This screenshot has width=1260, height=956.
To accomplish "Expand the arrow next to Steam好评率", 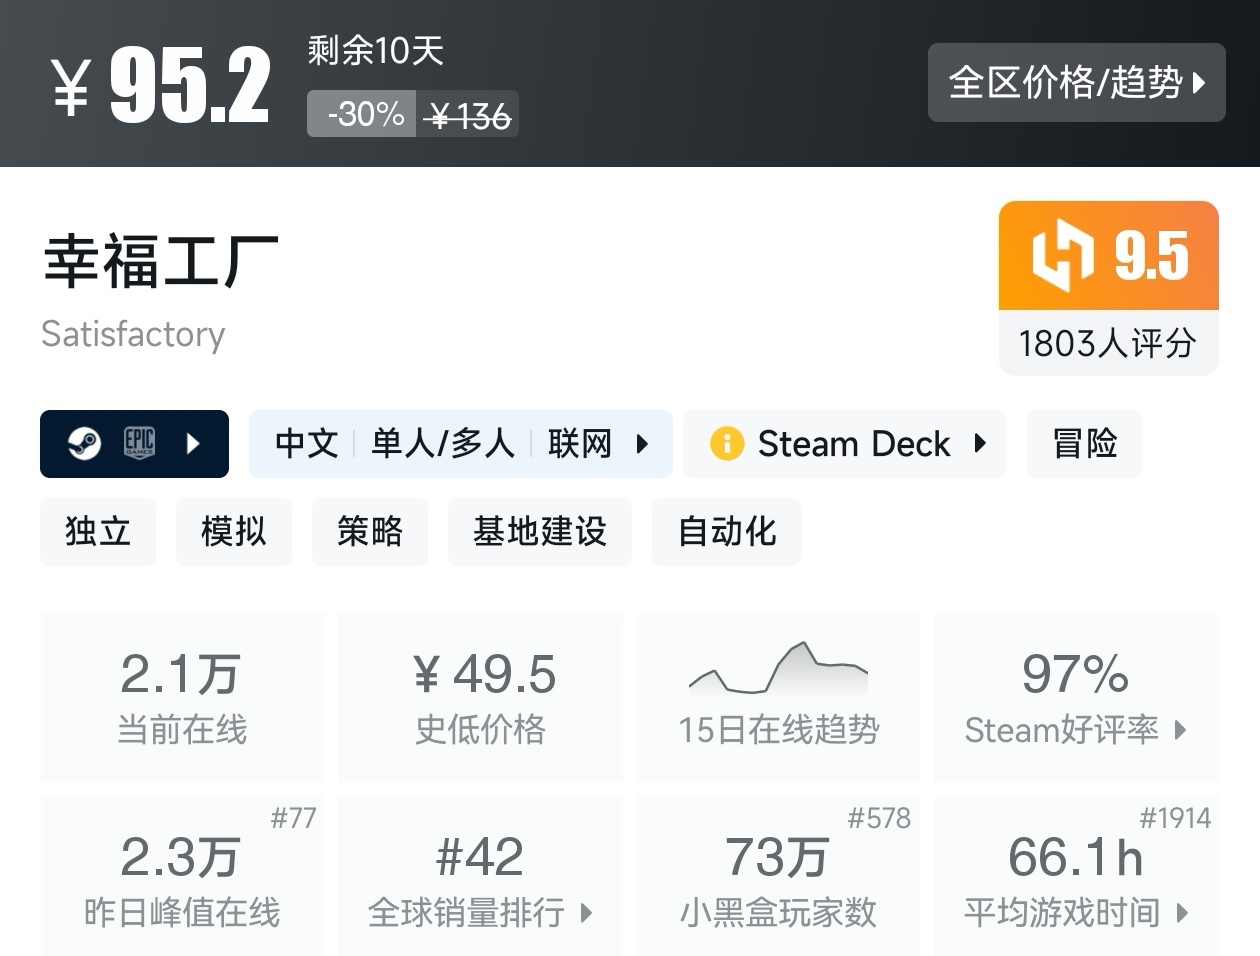I will (1181, 730).
